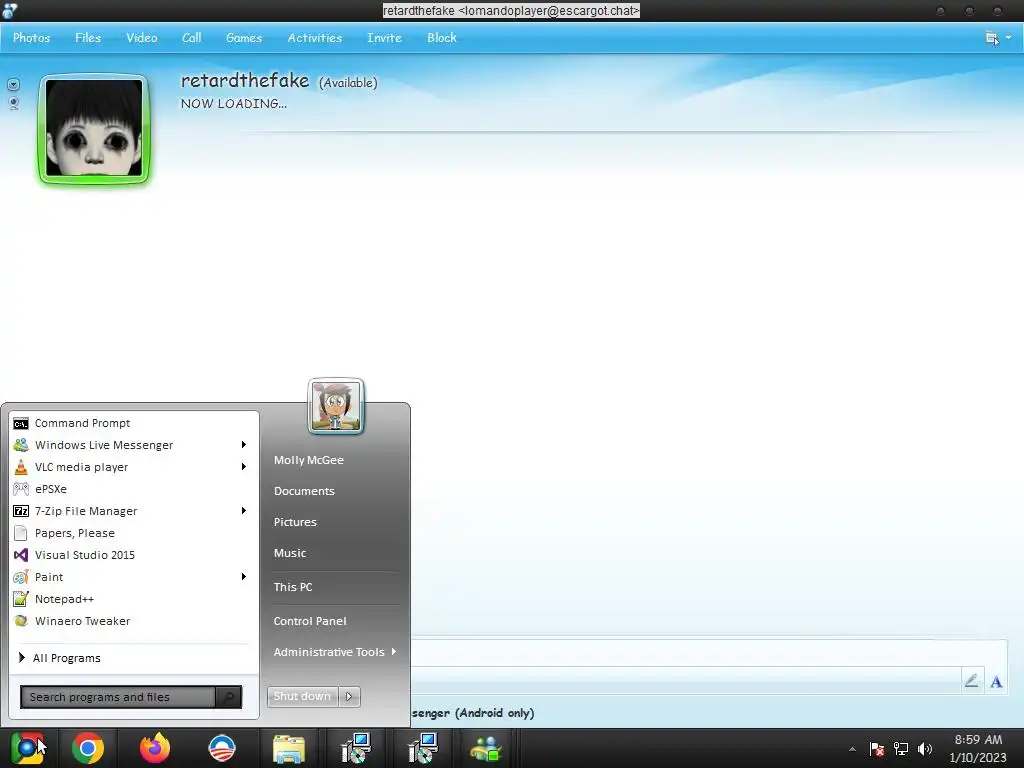This screenshot has width=1024, height=768.
Task: Open the Games menu
Action: [x=244, y=38]
